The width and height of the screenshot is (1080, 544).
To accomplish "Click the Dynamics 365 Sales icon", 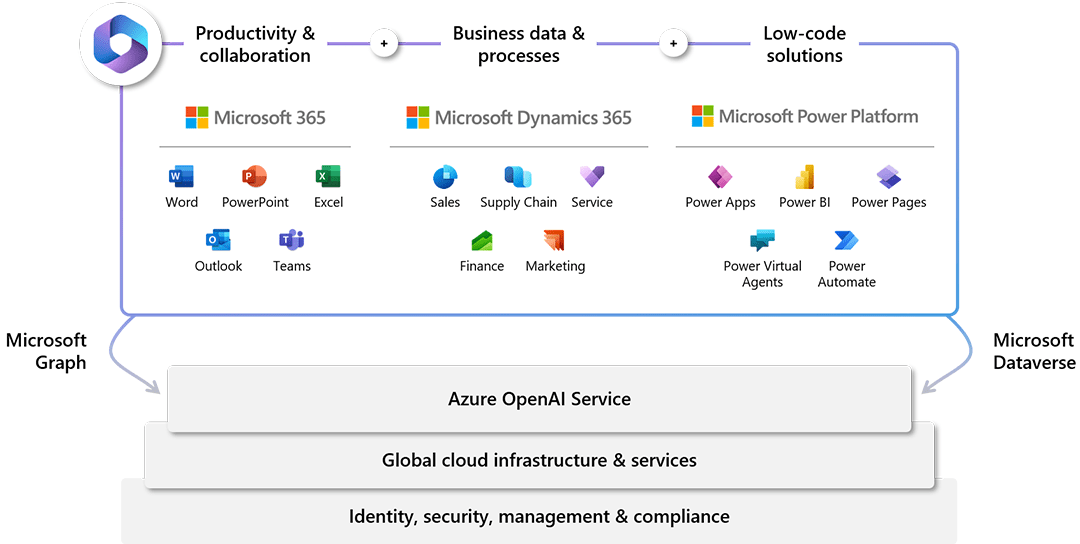I will (x=445, y=177).
